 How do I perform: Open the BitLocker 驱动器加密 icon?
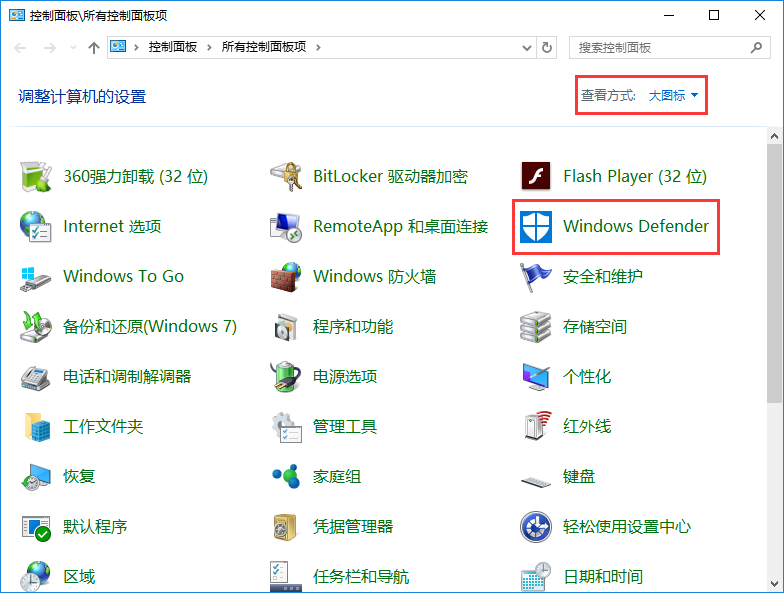286,176
